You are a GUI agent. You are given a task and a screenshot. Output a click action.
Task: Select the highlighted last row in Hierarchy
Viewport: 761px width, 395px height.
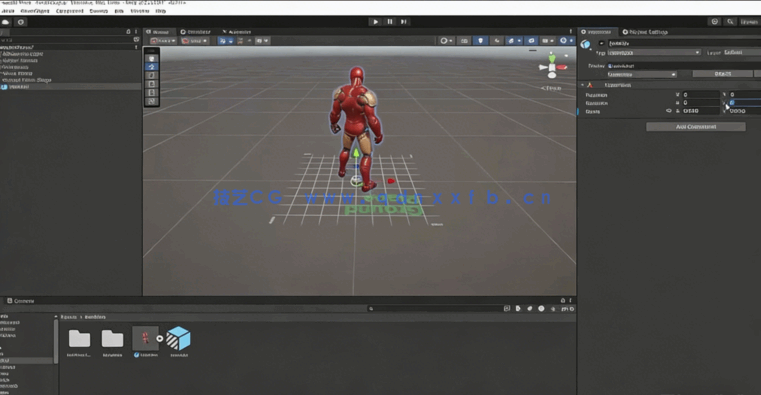(71, 87)
